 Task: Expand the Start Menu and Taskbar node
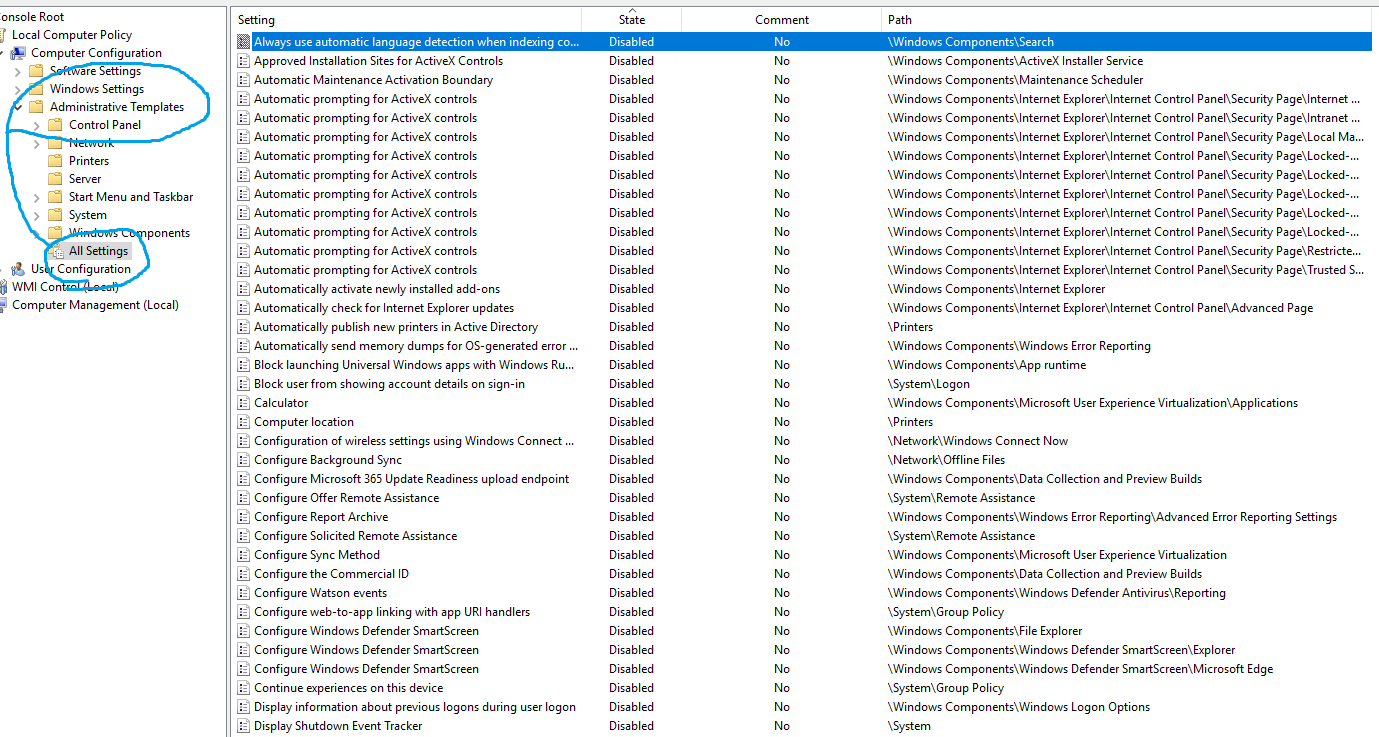click(x=36, y=197)
